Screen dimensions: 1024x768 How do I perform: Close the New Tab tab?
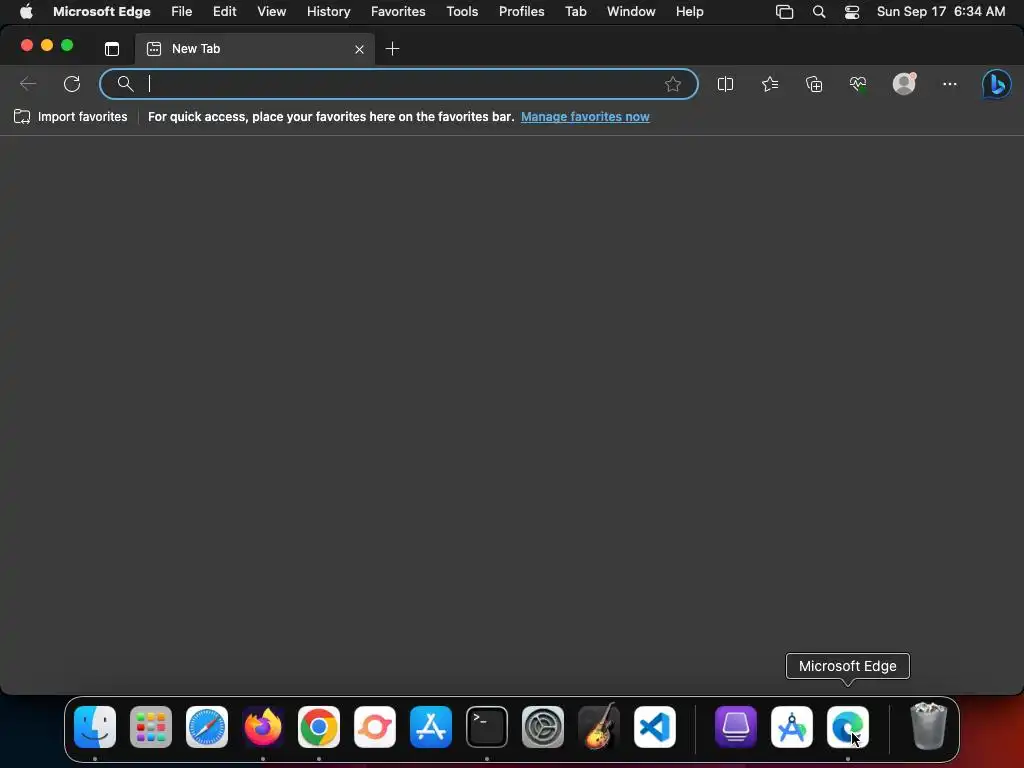click(359, 50)
